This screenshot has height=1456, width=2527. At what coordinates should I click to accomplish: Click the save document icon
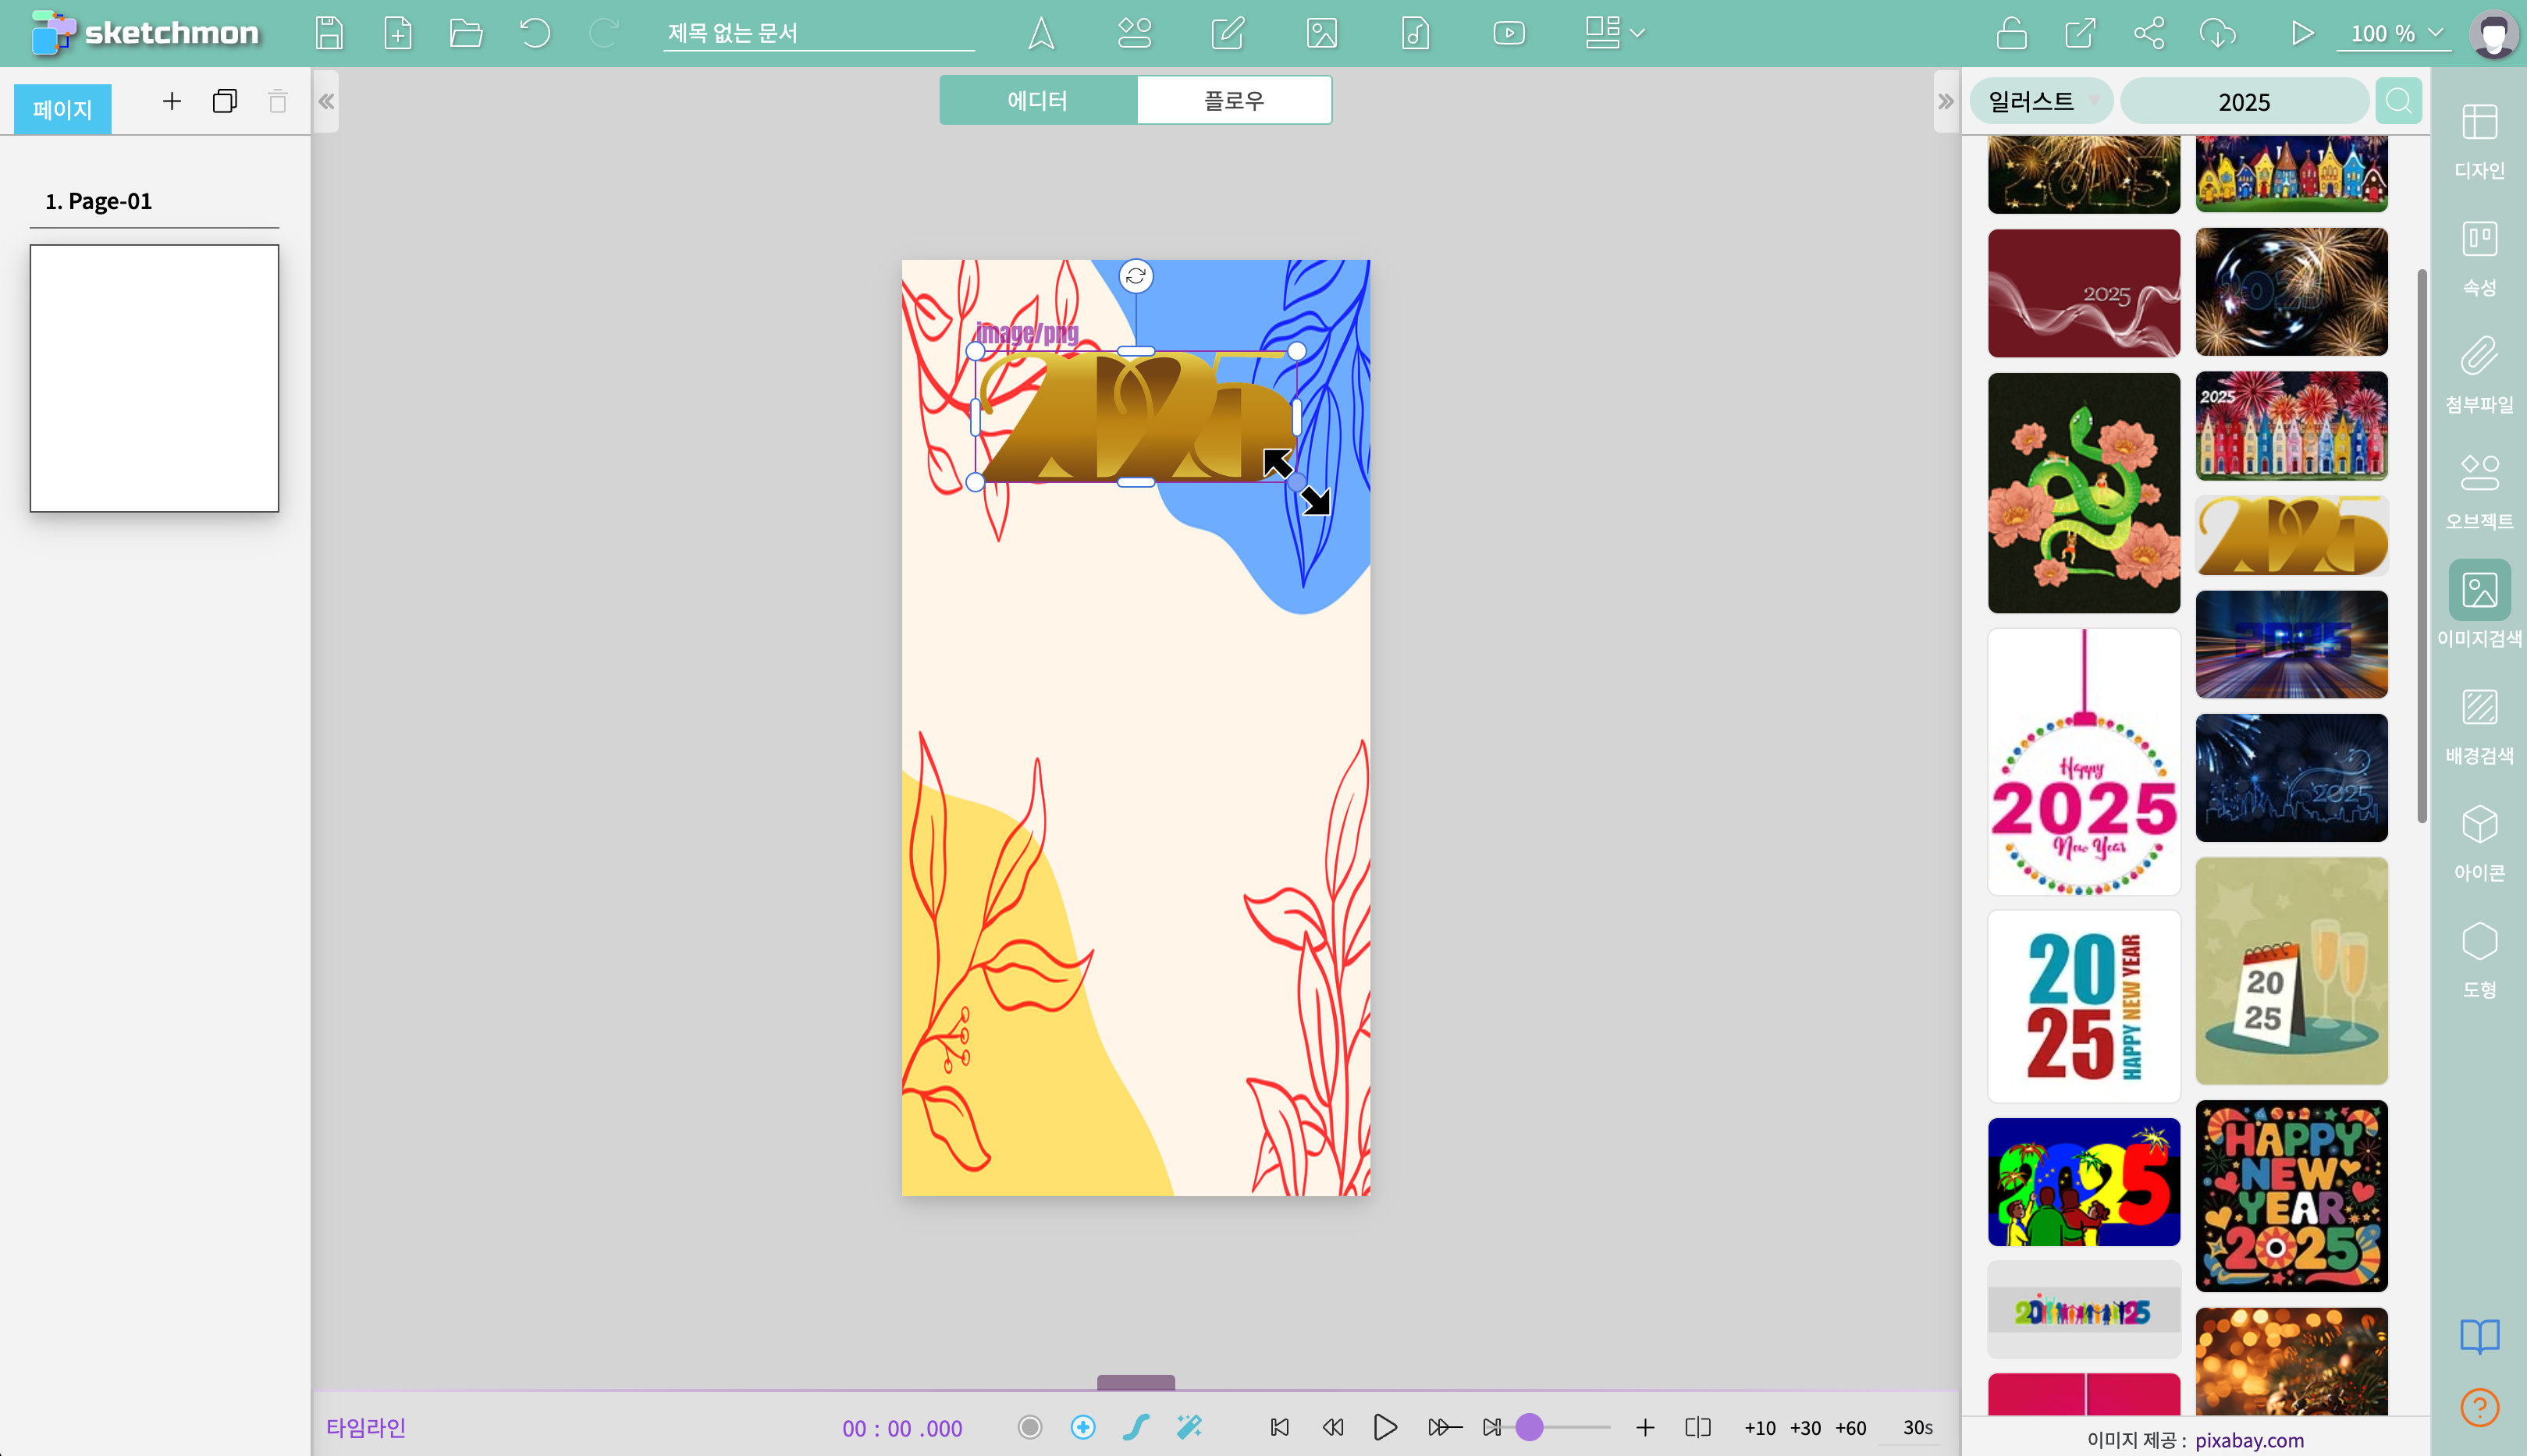[329, 33]
